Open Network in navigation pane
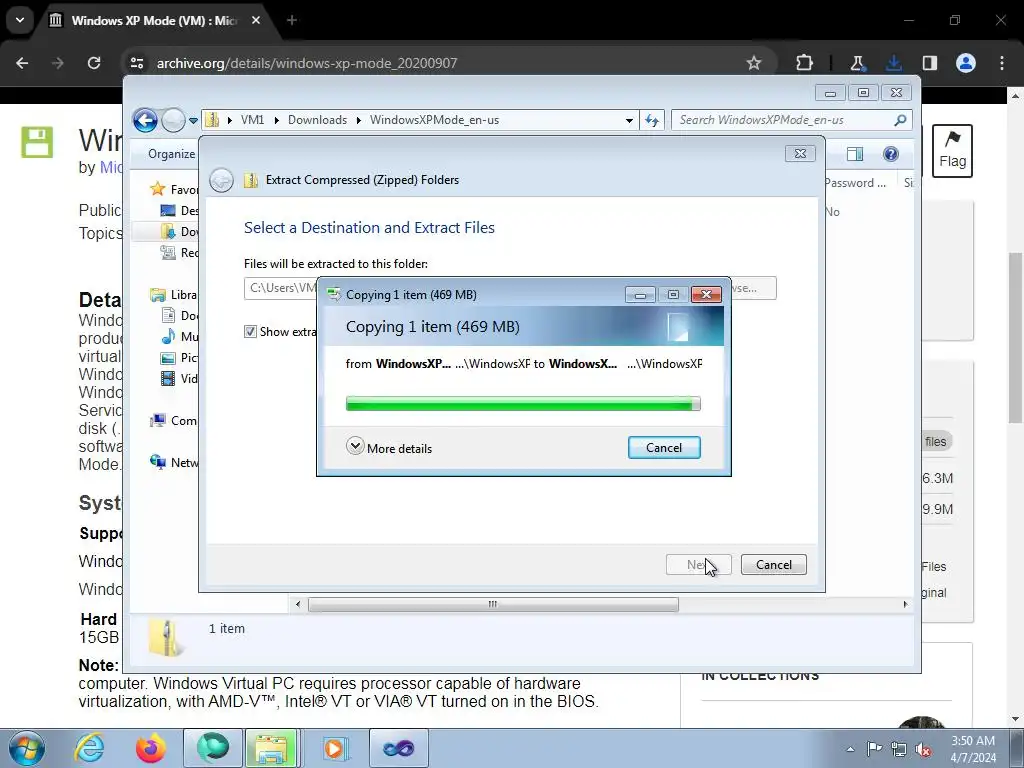1024x768 pixels. 174,462
